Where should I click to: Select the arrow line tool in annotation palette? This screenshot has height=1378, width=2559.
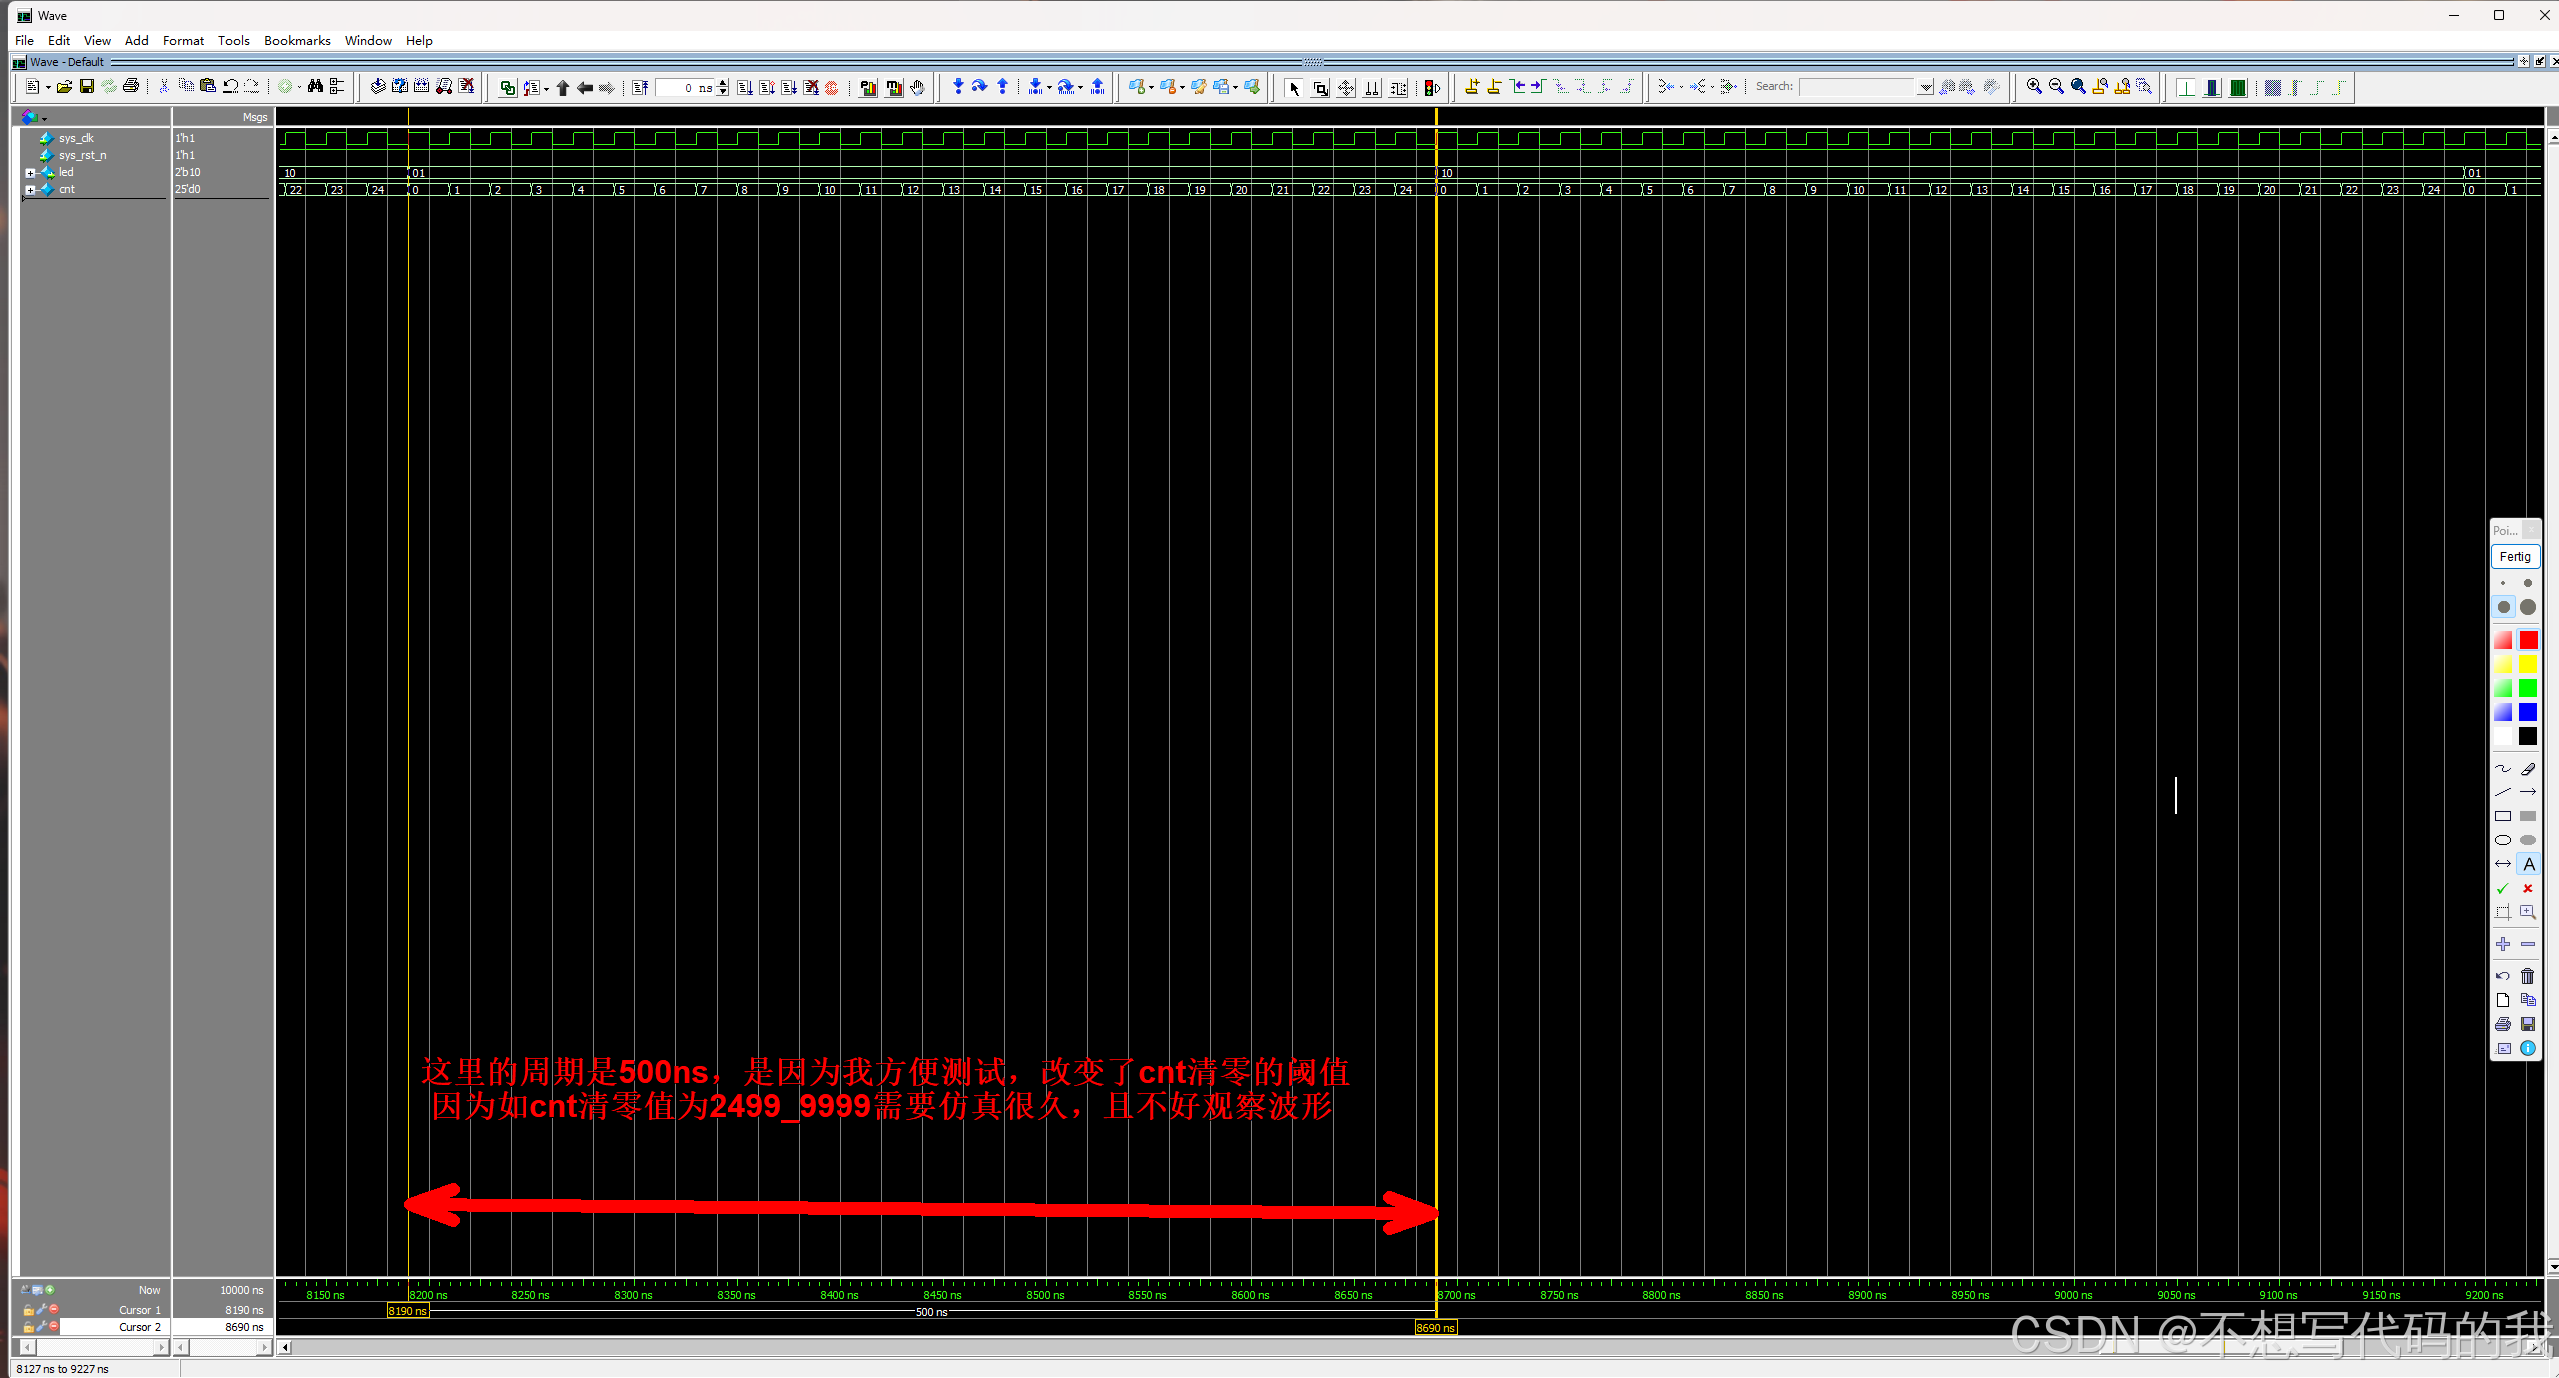tap(2528, 792)
